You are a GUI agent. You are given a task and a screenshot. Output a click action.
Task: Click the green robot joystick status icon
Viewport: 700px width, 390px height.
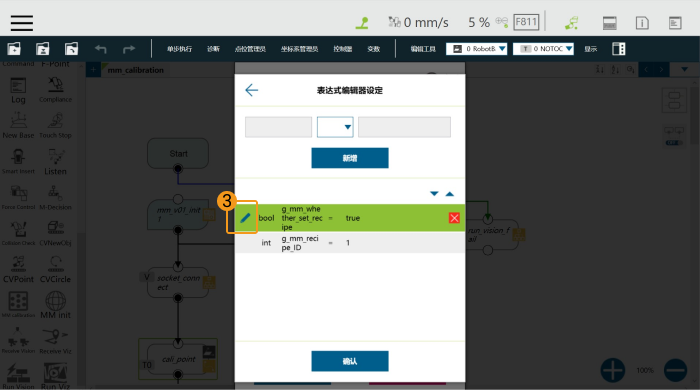coord(362,23)
